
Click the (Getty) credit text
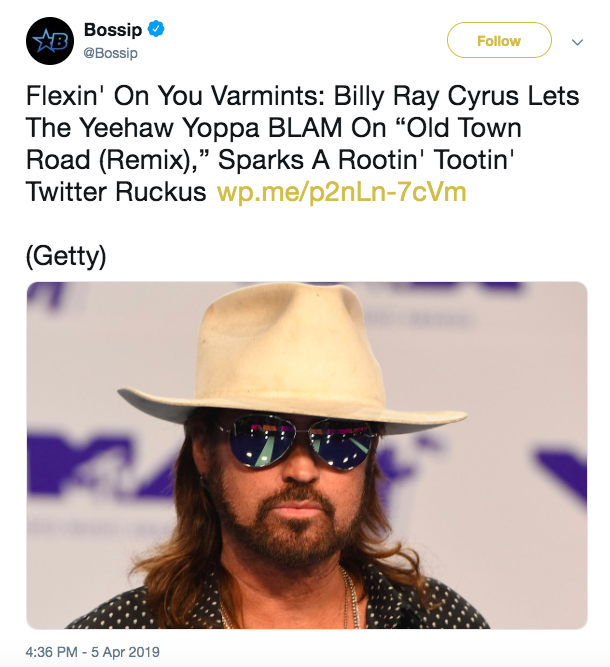[66, 256]
